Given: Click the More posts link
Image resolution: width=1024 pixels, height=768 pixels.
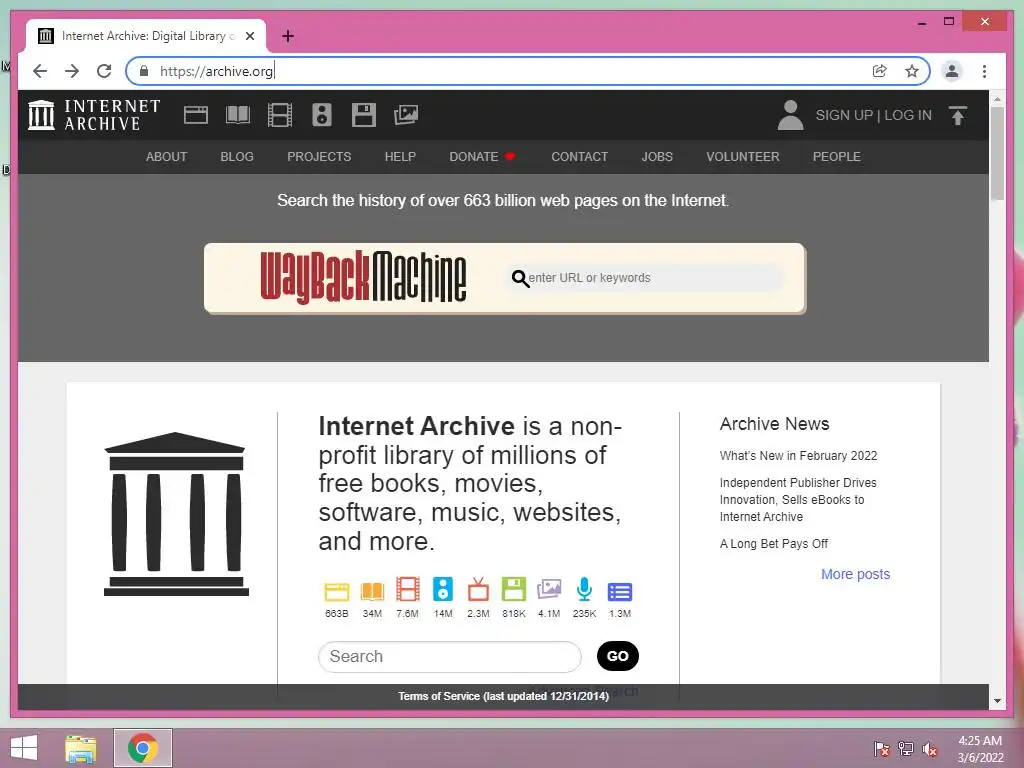Looking at the screenshot, I should click(x=856, y=574).
